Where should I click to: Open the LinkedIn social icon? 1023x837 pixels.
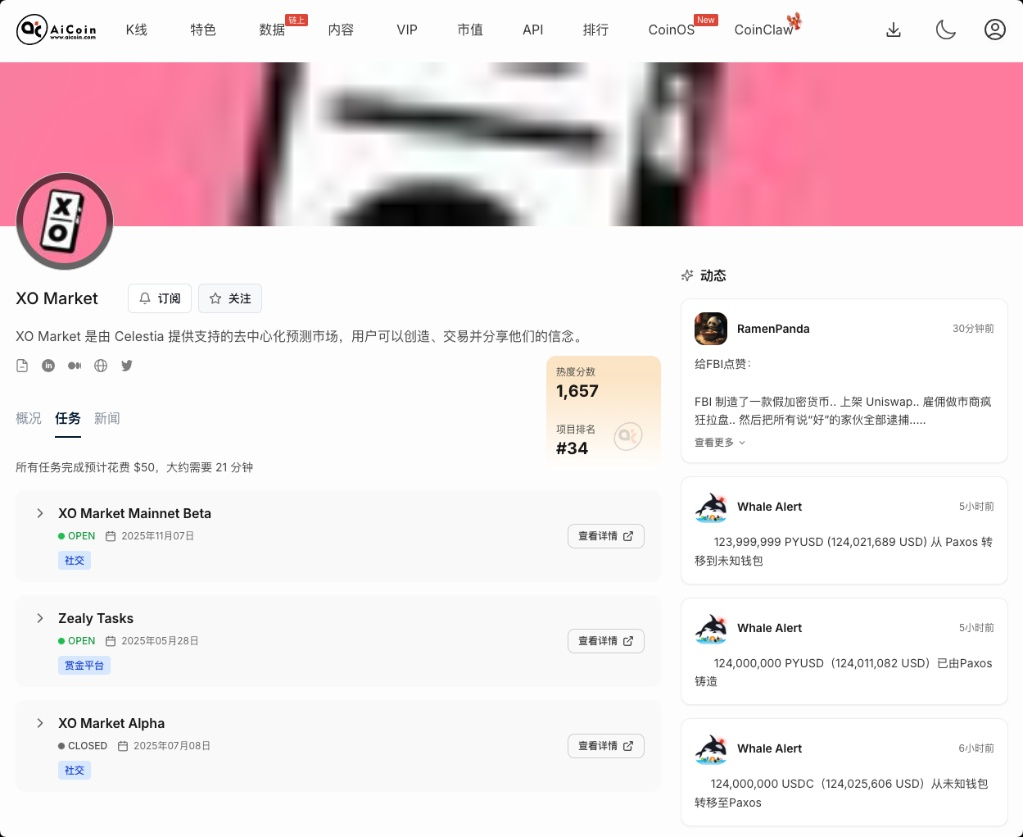click(48, 365)
